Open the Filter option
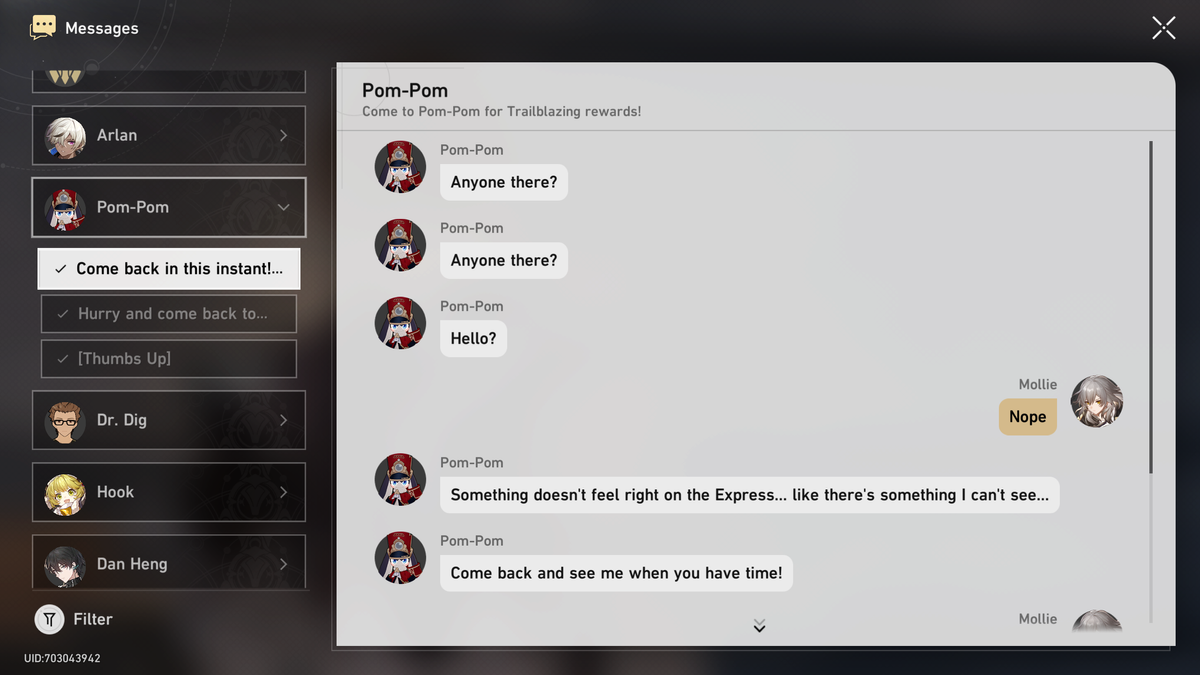 [74, 620]
